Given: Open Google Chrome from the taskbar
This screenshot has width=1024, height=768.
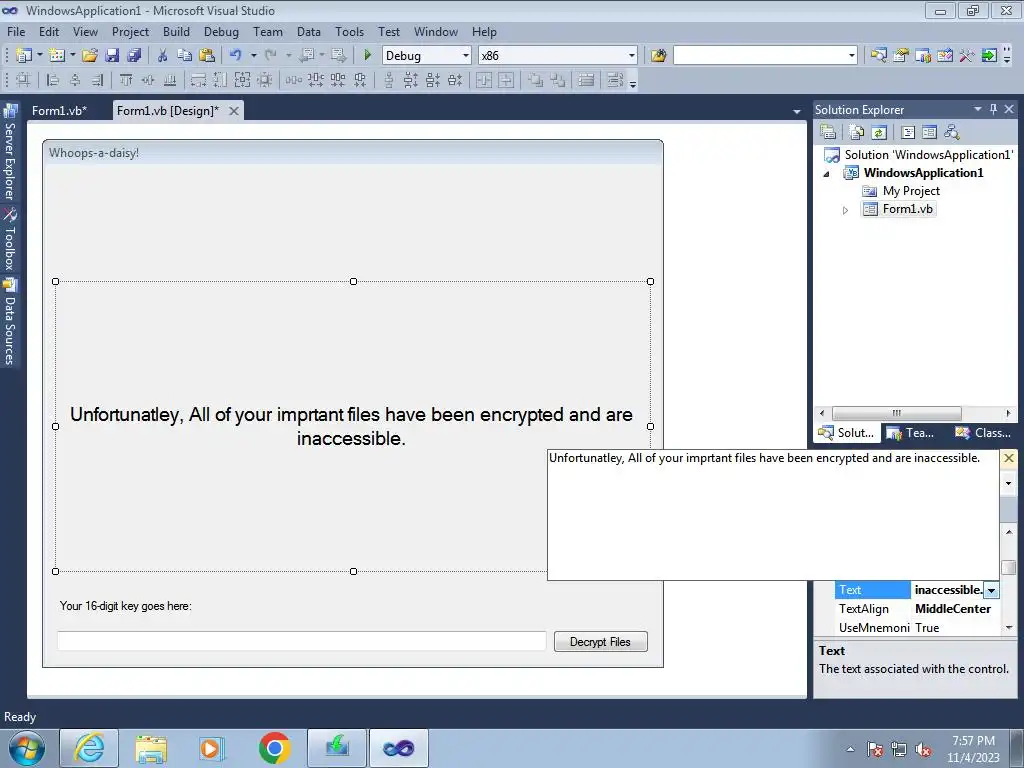Looking at the screenshot, I should pos(274,748).
